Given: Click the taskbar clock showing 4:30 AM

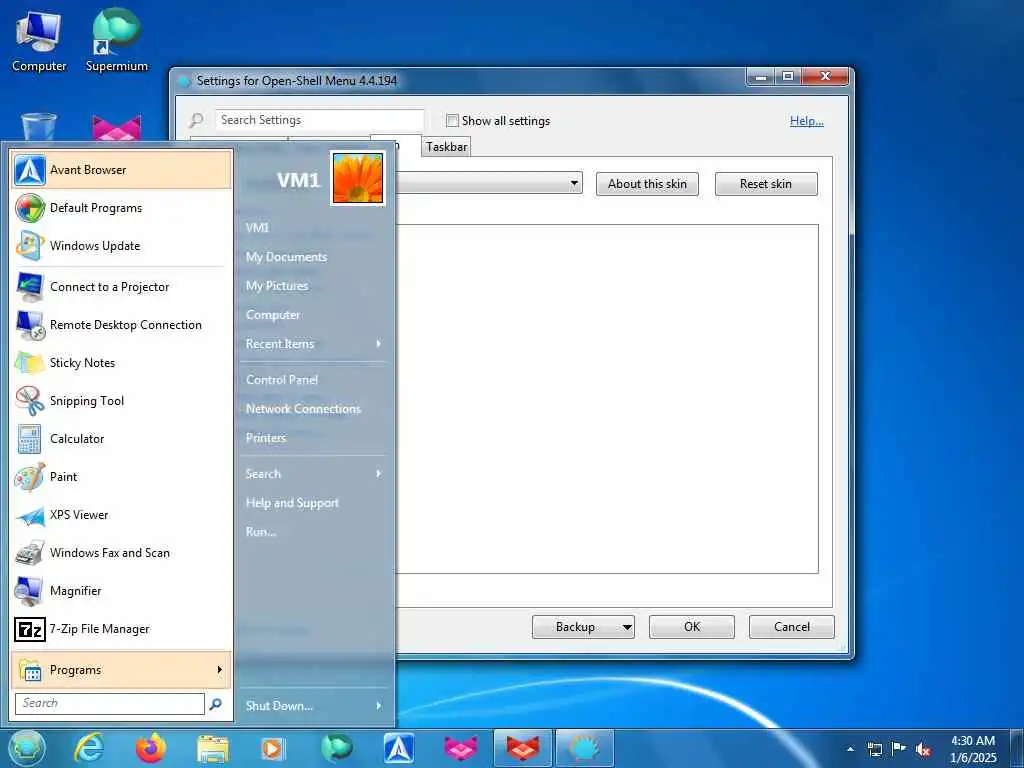Looking at the screenshot, I should [x=973, y=749].
